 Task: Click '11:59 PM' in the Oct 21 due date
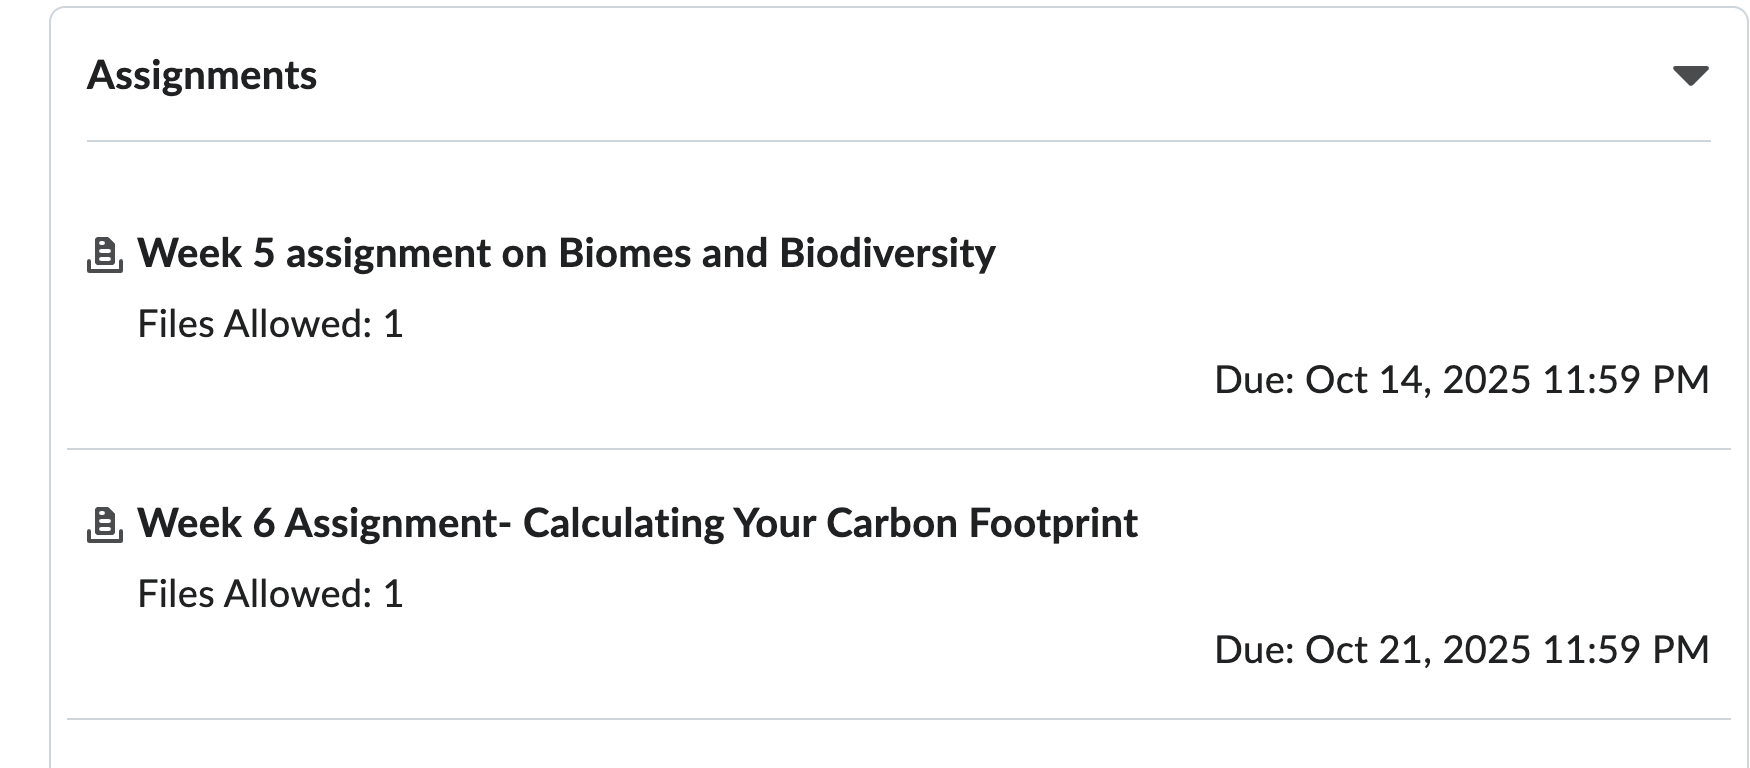(x=1625, y=650)
